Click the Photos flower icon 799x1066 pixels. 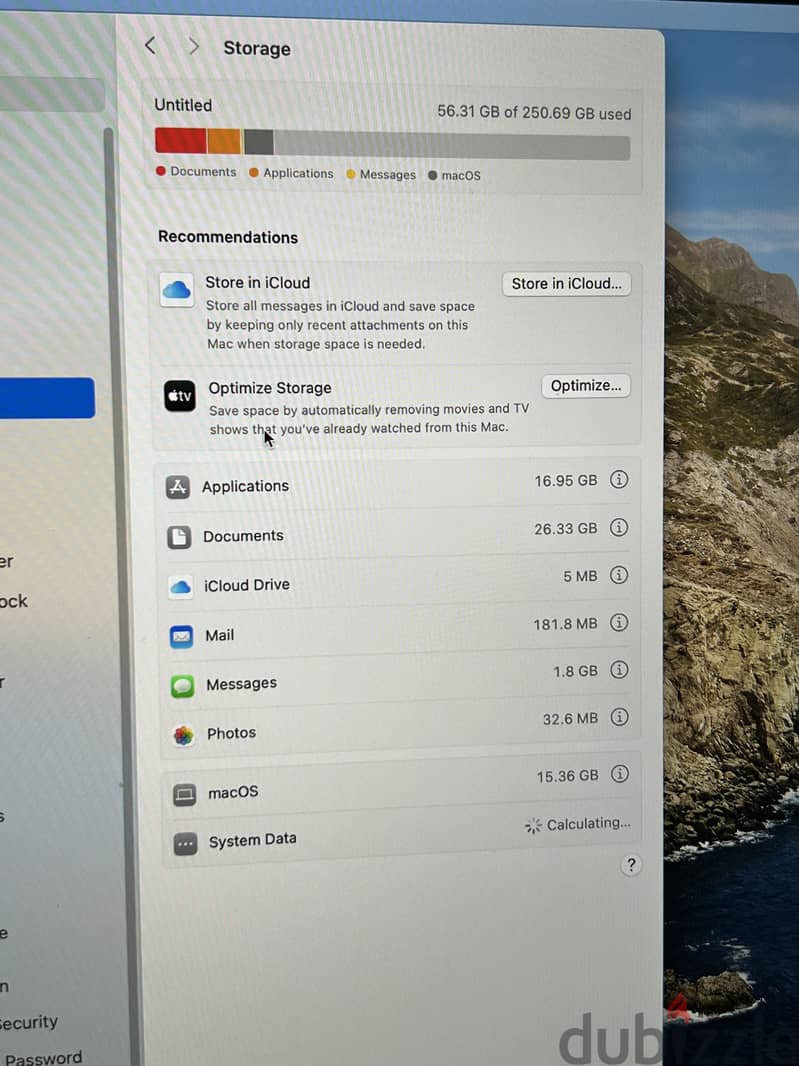[x=183, y=735]
